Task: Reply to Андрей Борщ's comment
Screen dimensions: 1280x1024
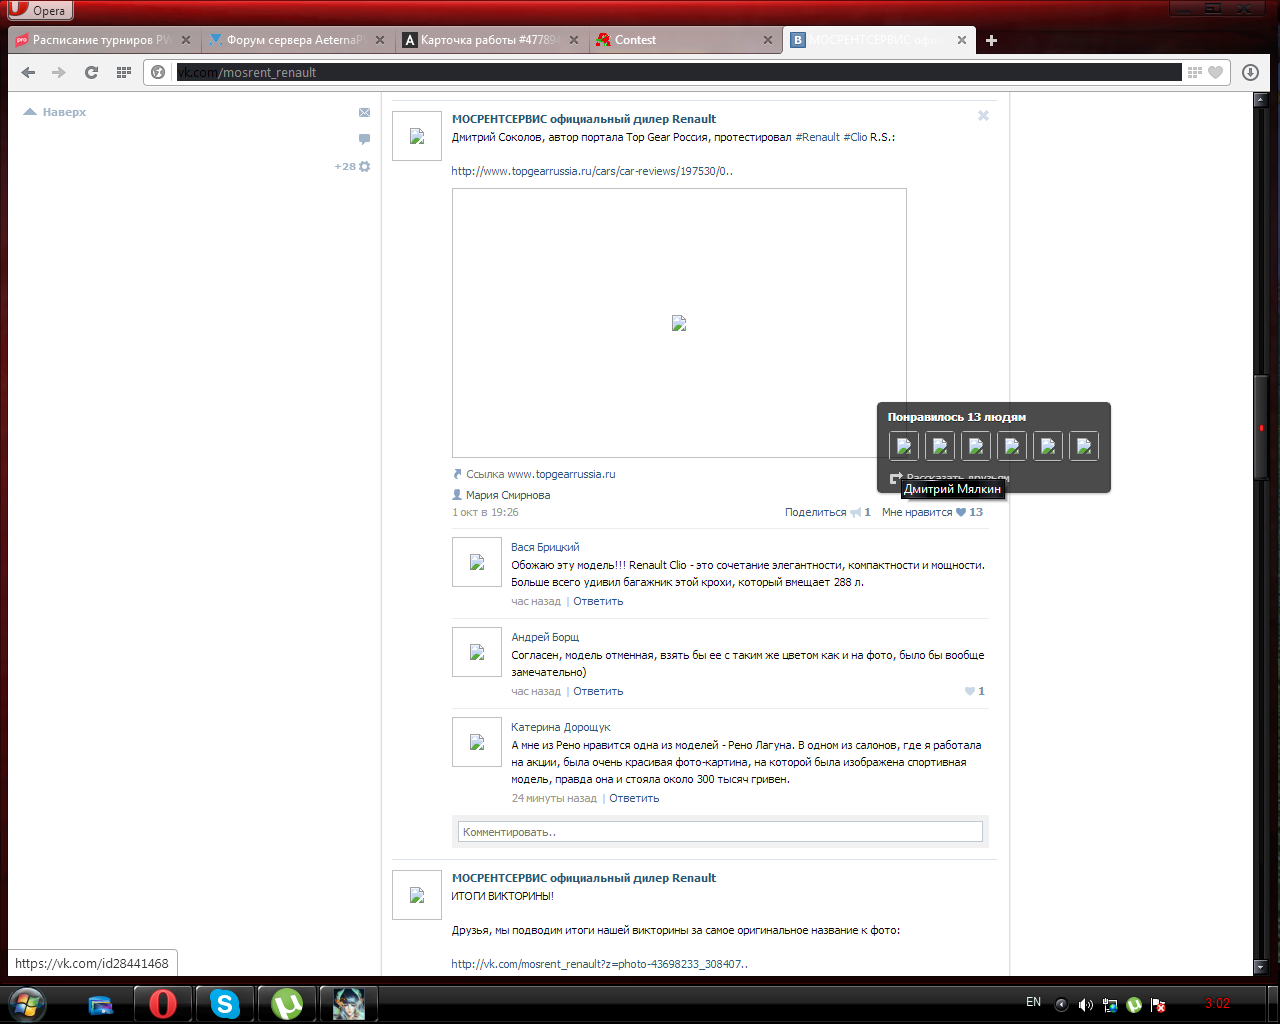Action: point(598,691)
